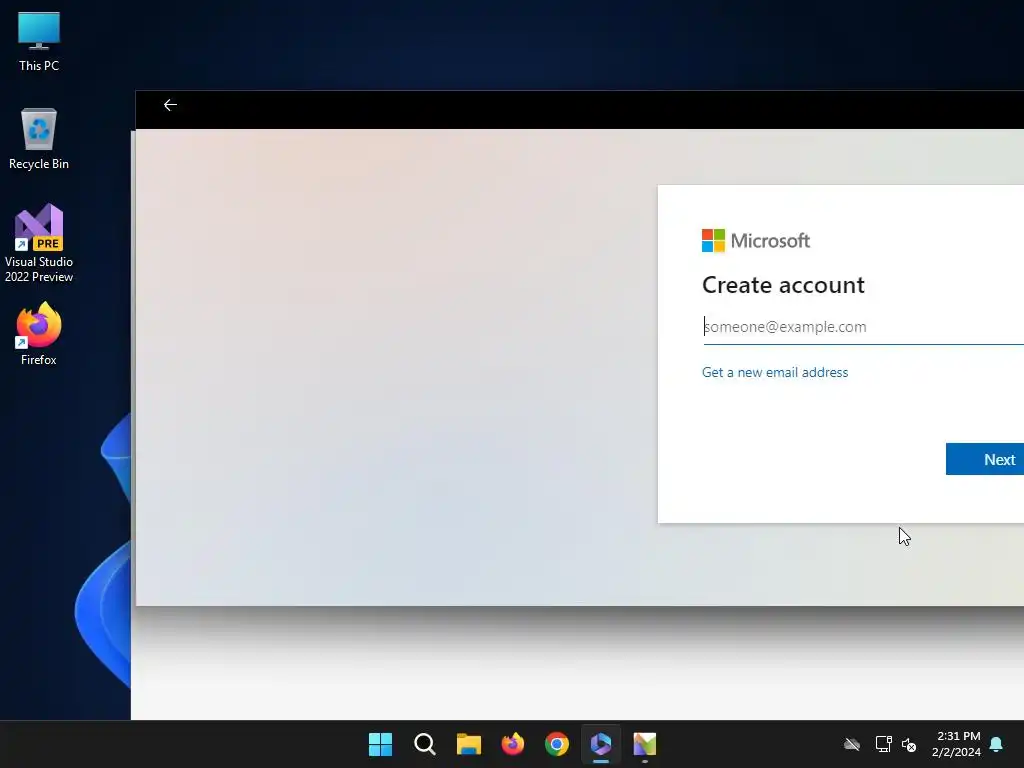Switch to the active Microsoft taskbar app

601,744
